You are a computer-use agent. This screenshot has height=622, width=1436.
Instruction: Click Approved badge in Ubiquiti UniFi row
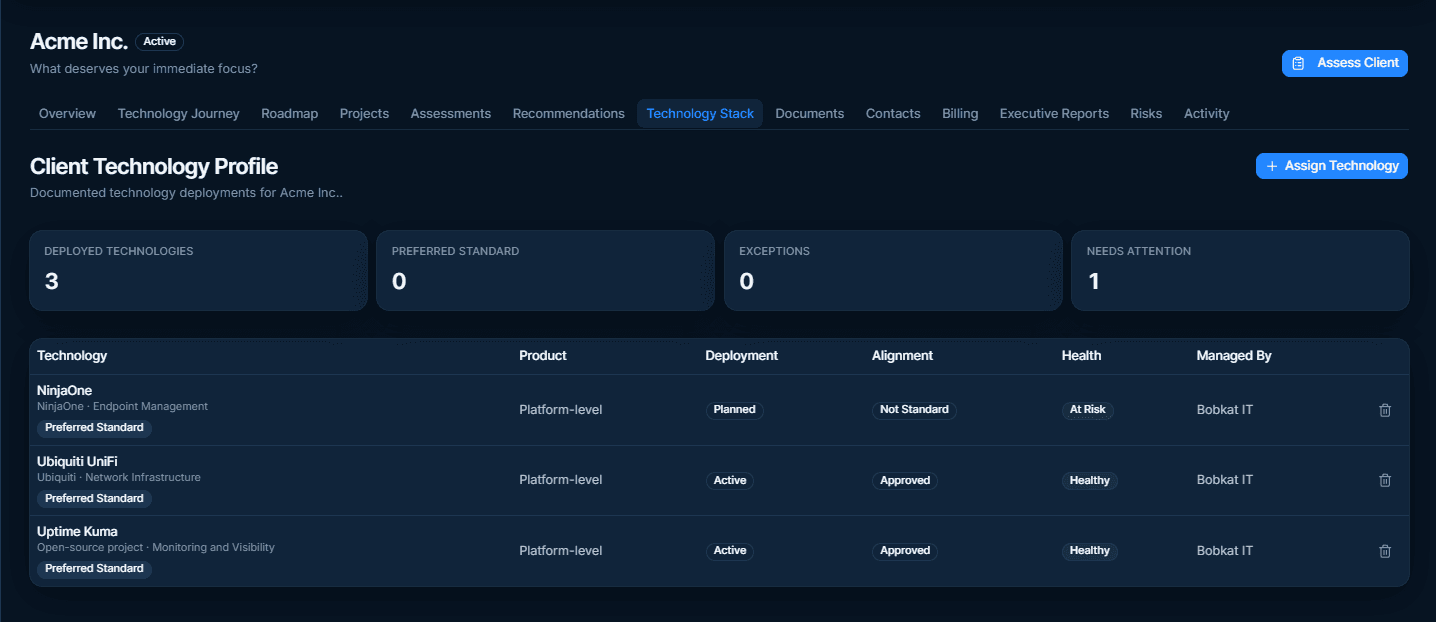click(905, 481)
